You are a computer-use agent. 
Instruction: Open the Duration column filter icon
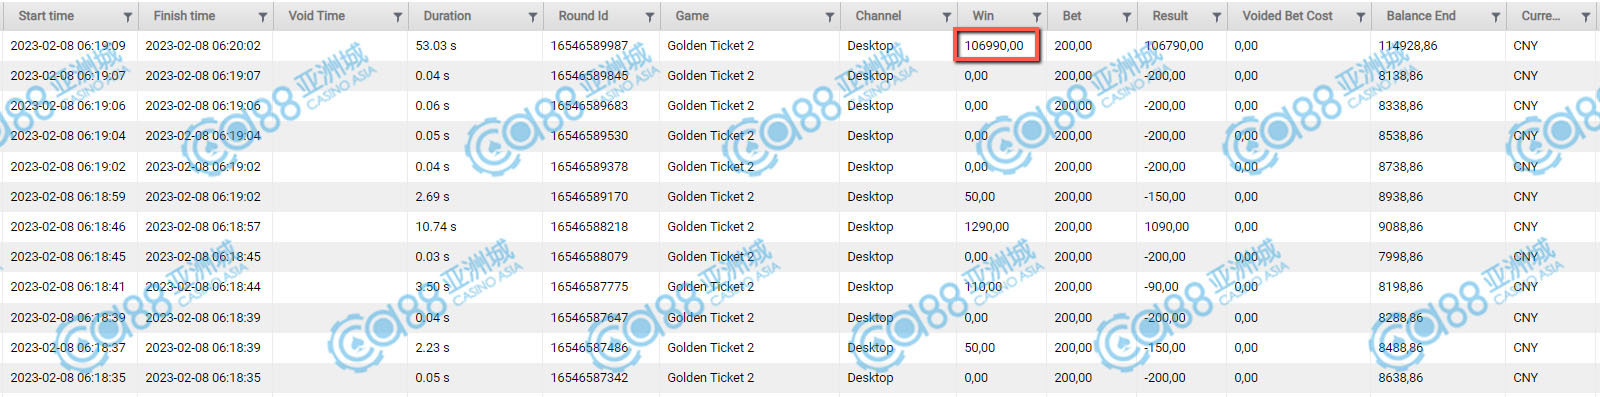(x=532, y=17)
